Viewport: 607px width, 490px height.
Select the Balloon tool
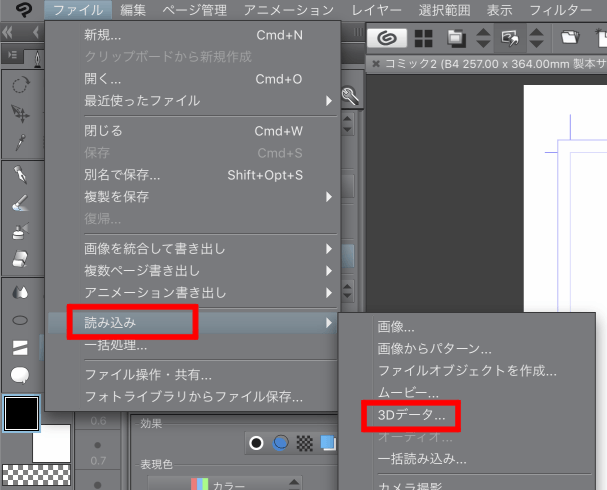[x=19, y=374]
